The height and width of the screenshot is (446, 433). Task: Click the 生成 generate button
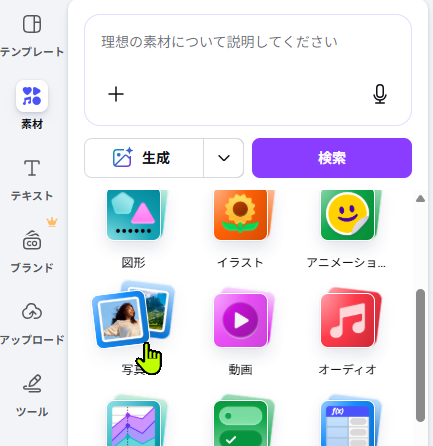click(x=144, y=158)
